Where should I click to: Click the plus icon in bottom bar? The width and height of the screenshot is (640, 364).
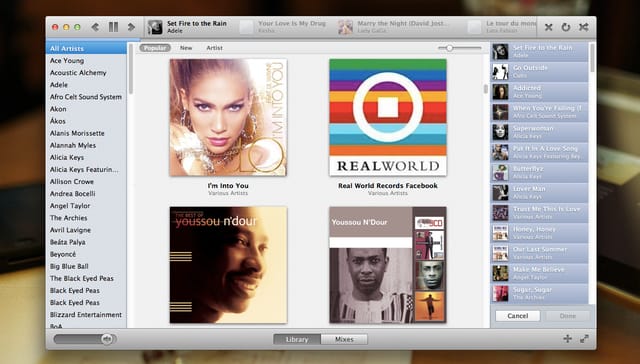point(567,338)
